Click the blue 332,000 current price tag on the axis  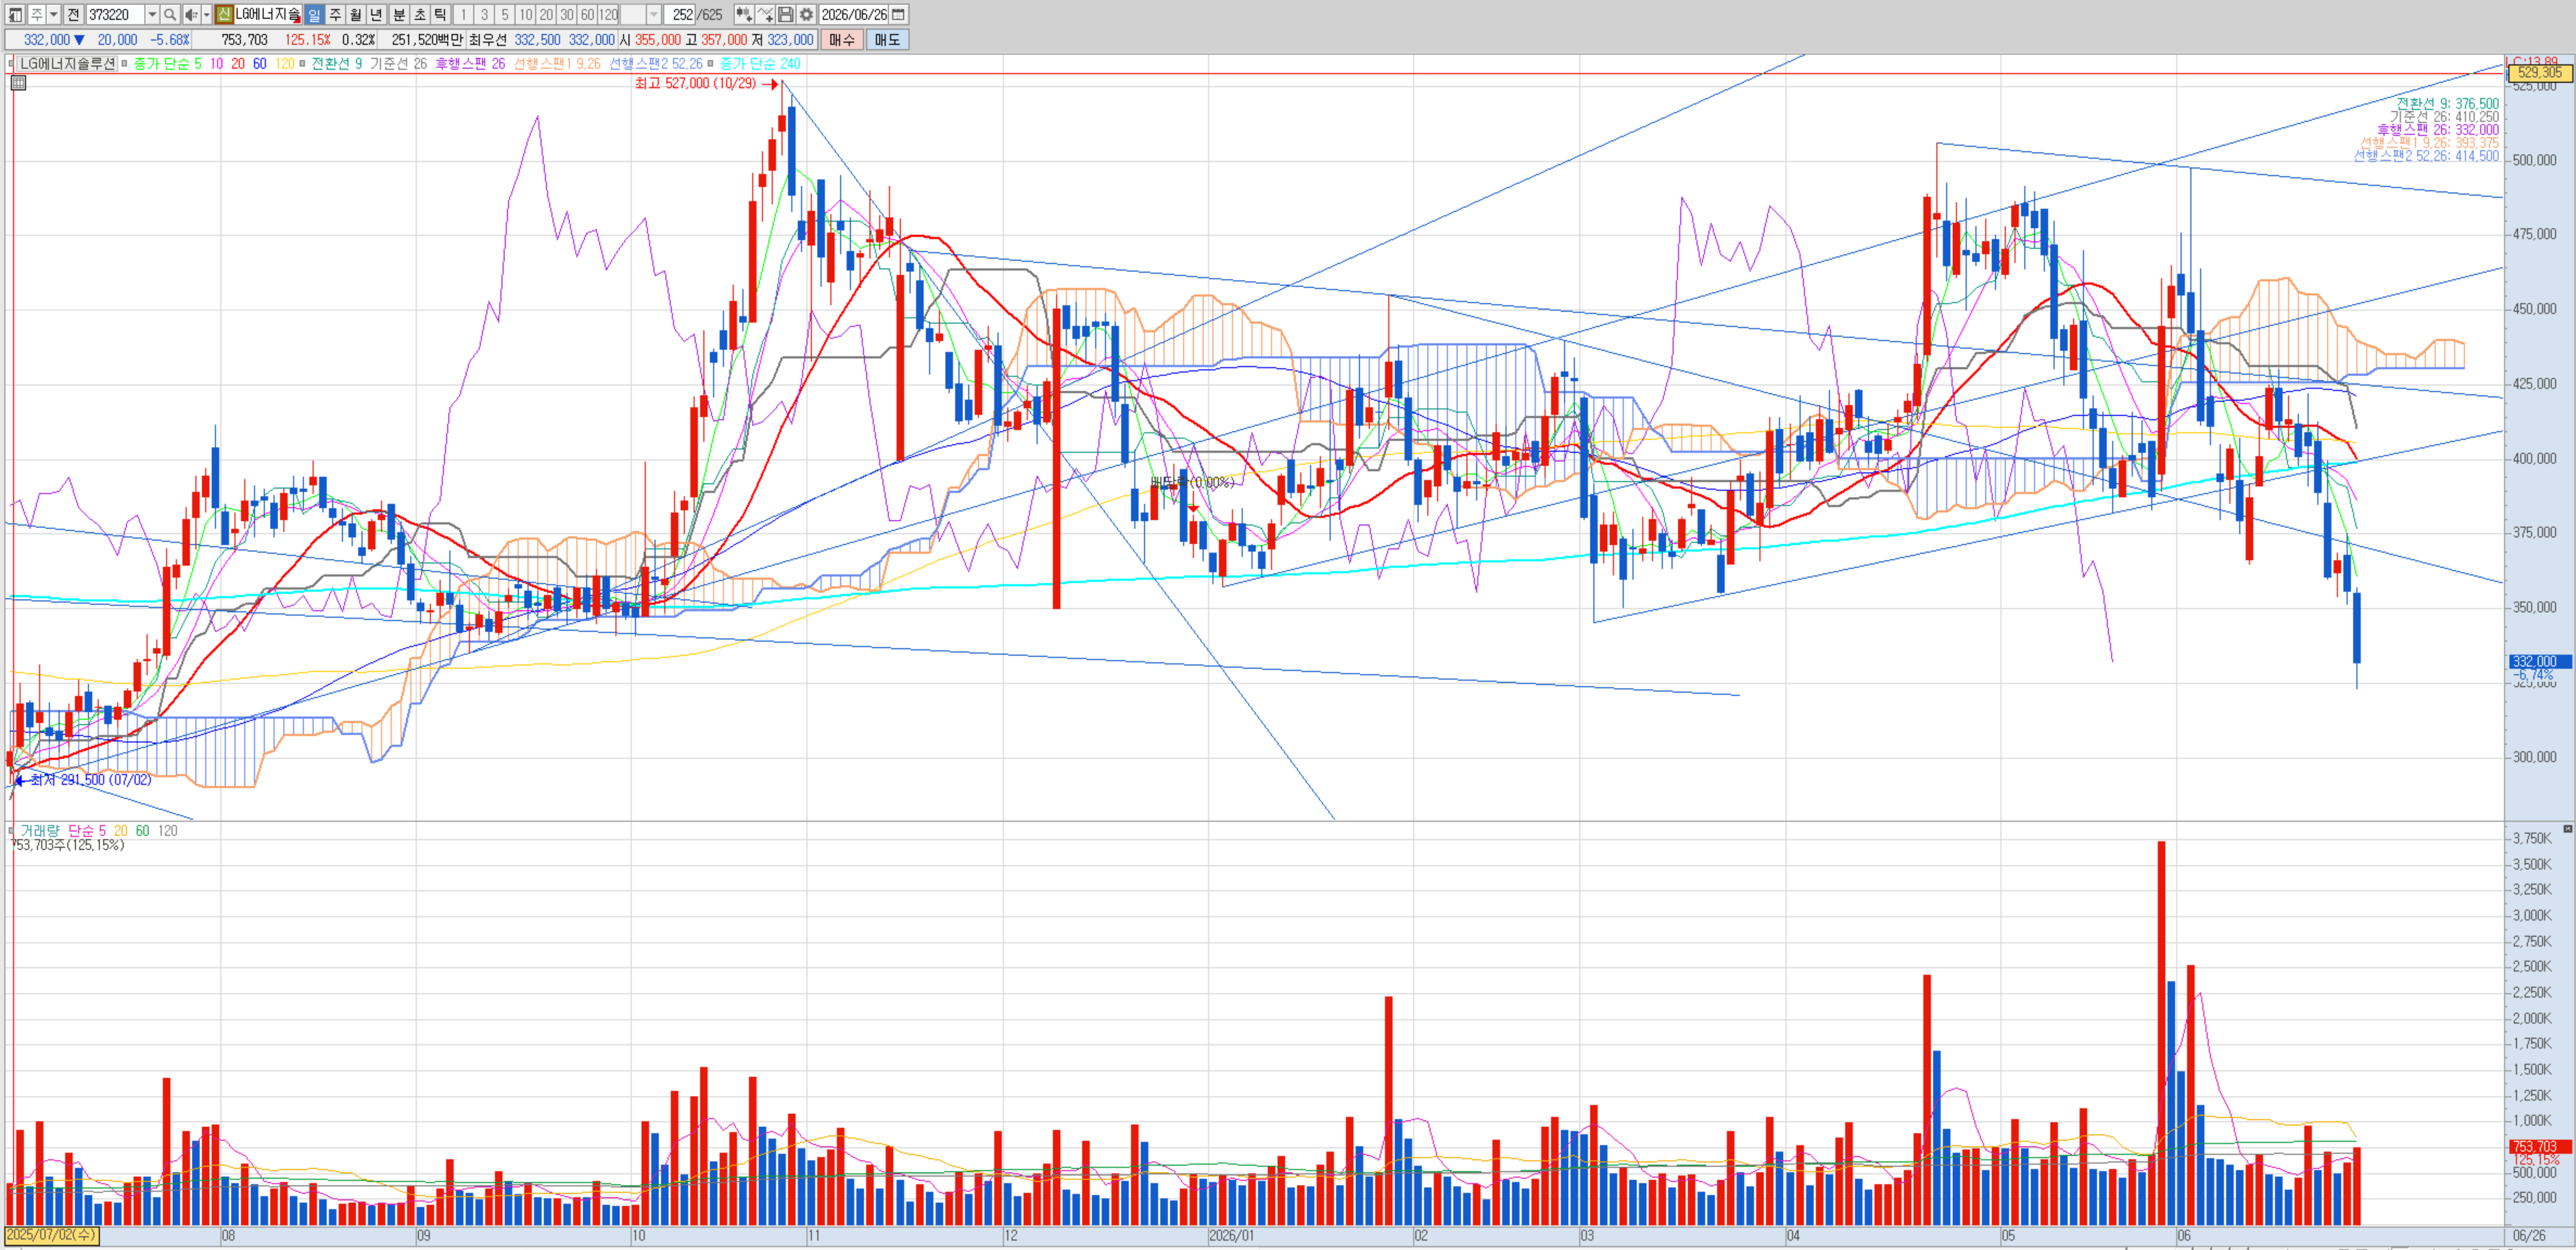click(x=2540, y=661)
